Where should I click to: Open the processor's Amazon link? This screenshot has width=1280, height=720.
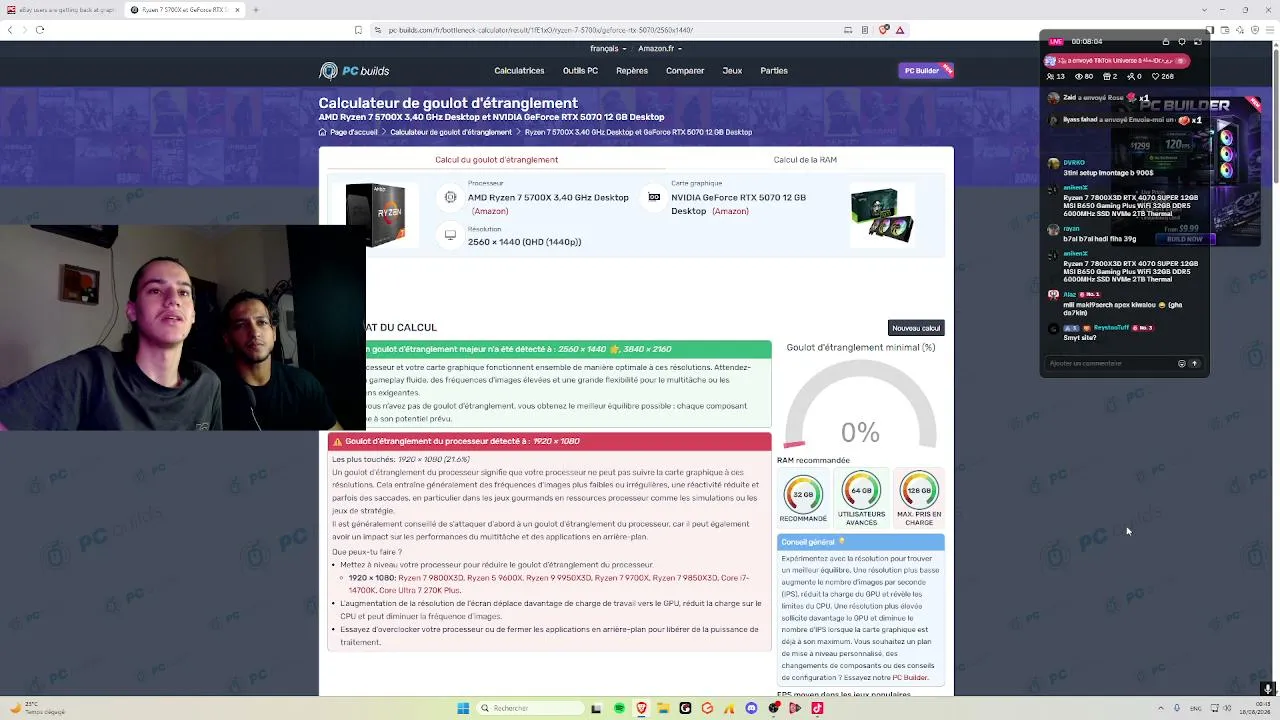coord(490,211)
